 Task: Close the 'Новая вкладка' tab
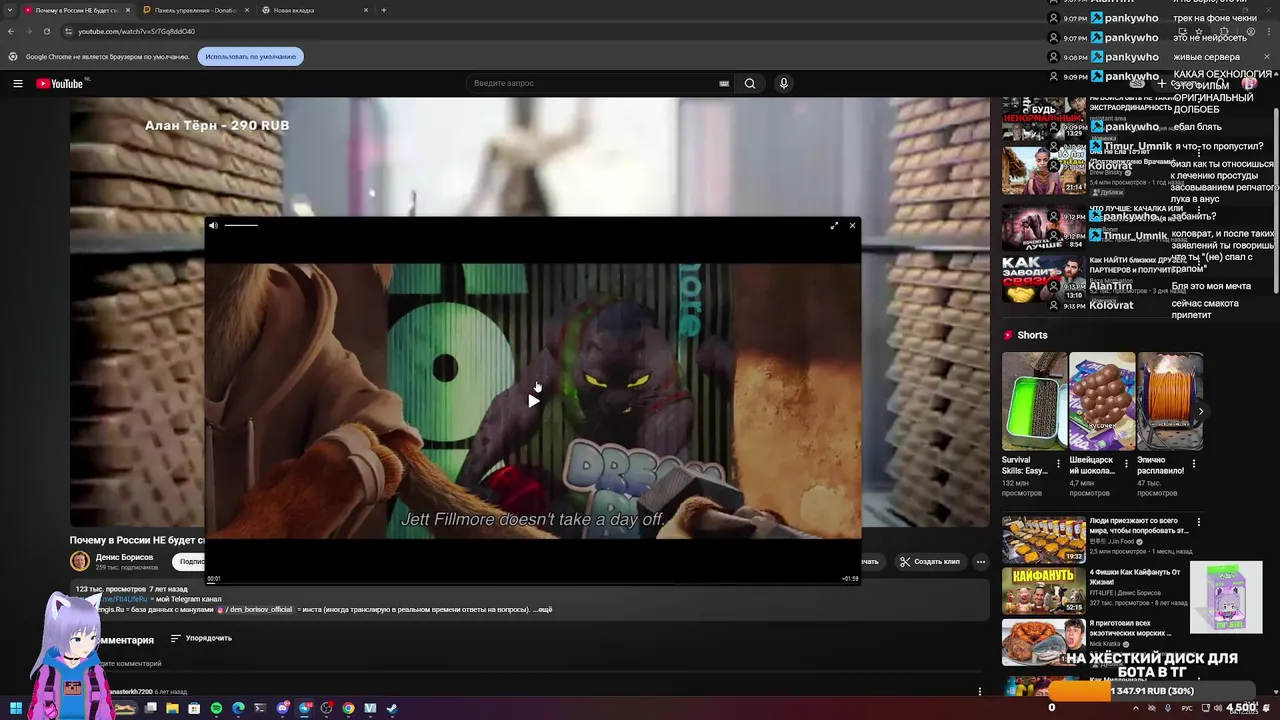[366, 10]
